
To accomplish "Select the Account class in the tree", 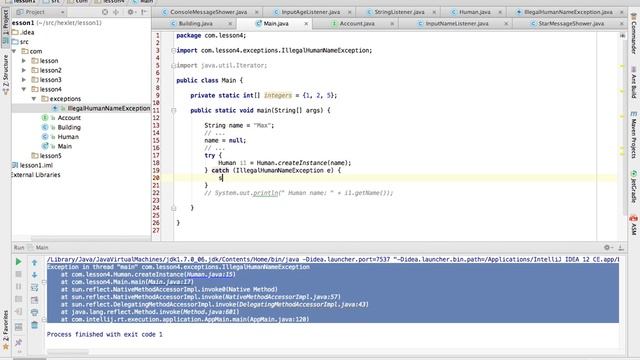I will coord(69,118).
